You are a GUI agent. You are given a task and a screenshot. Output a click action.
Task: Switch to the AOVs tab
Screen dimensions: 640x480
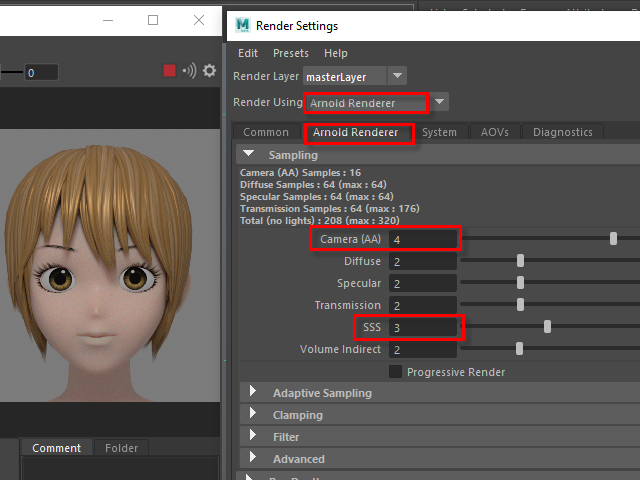(x=494, y=132)
